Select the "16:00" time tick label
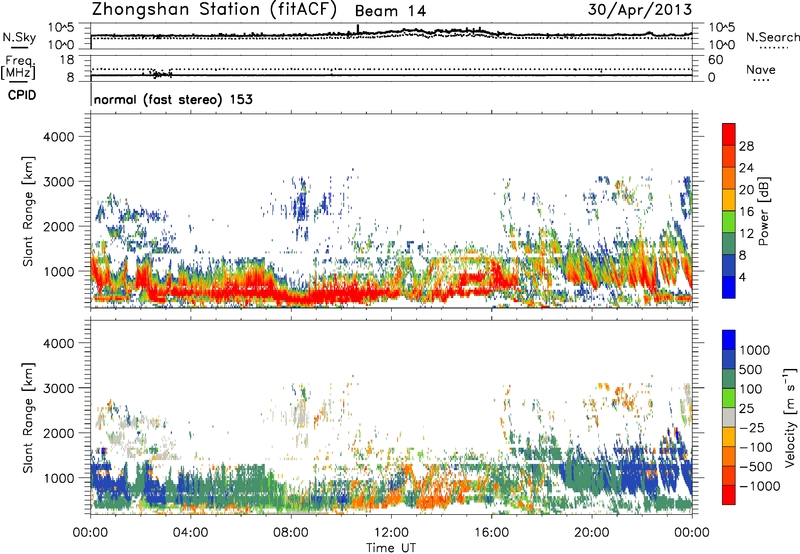This screenshot has height=554, width=800. click(x=491, y=533)
